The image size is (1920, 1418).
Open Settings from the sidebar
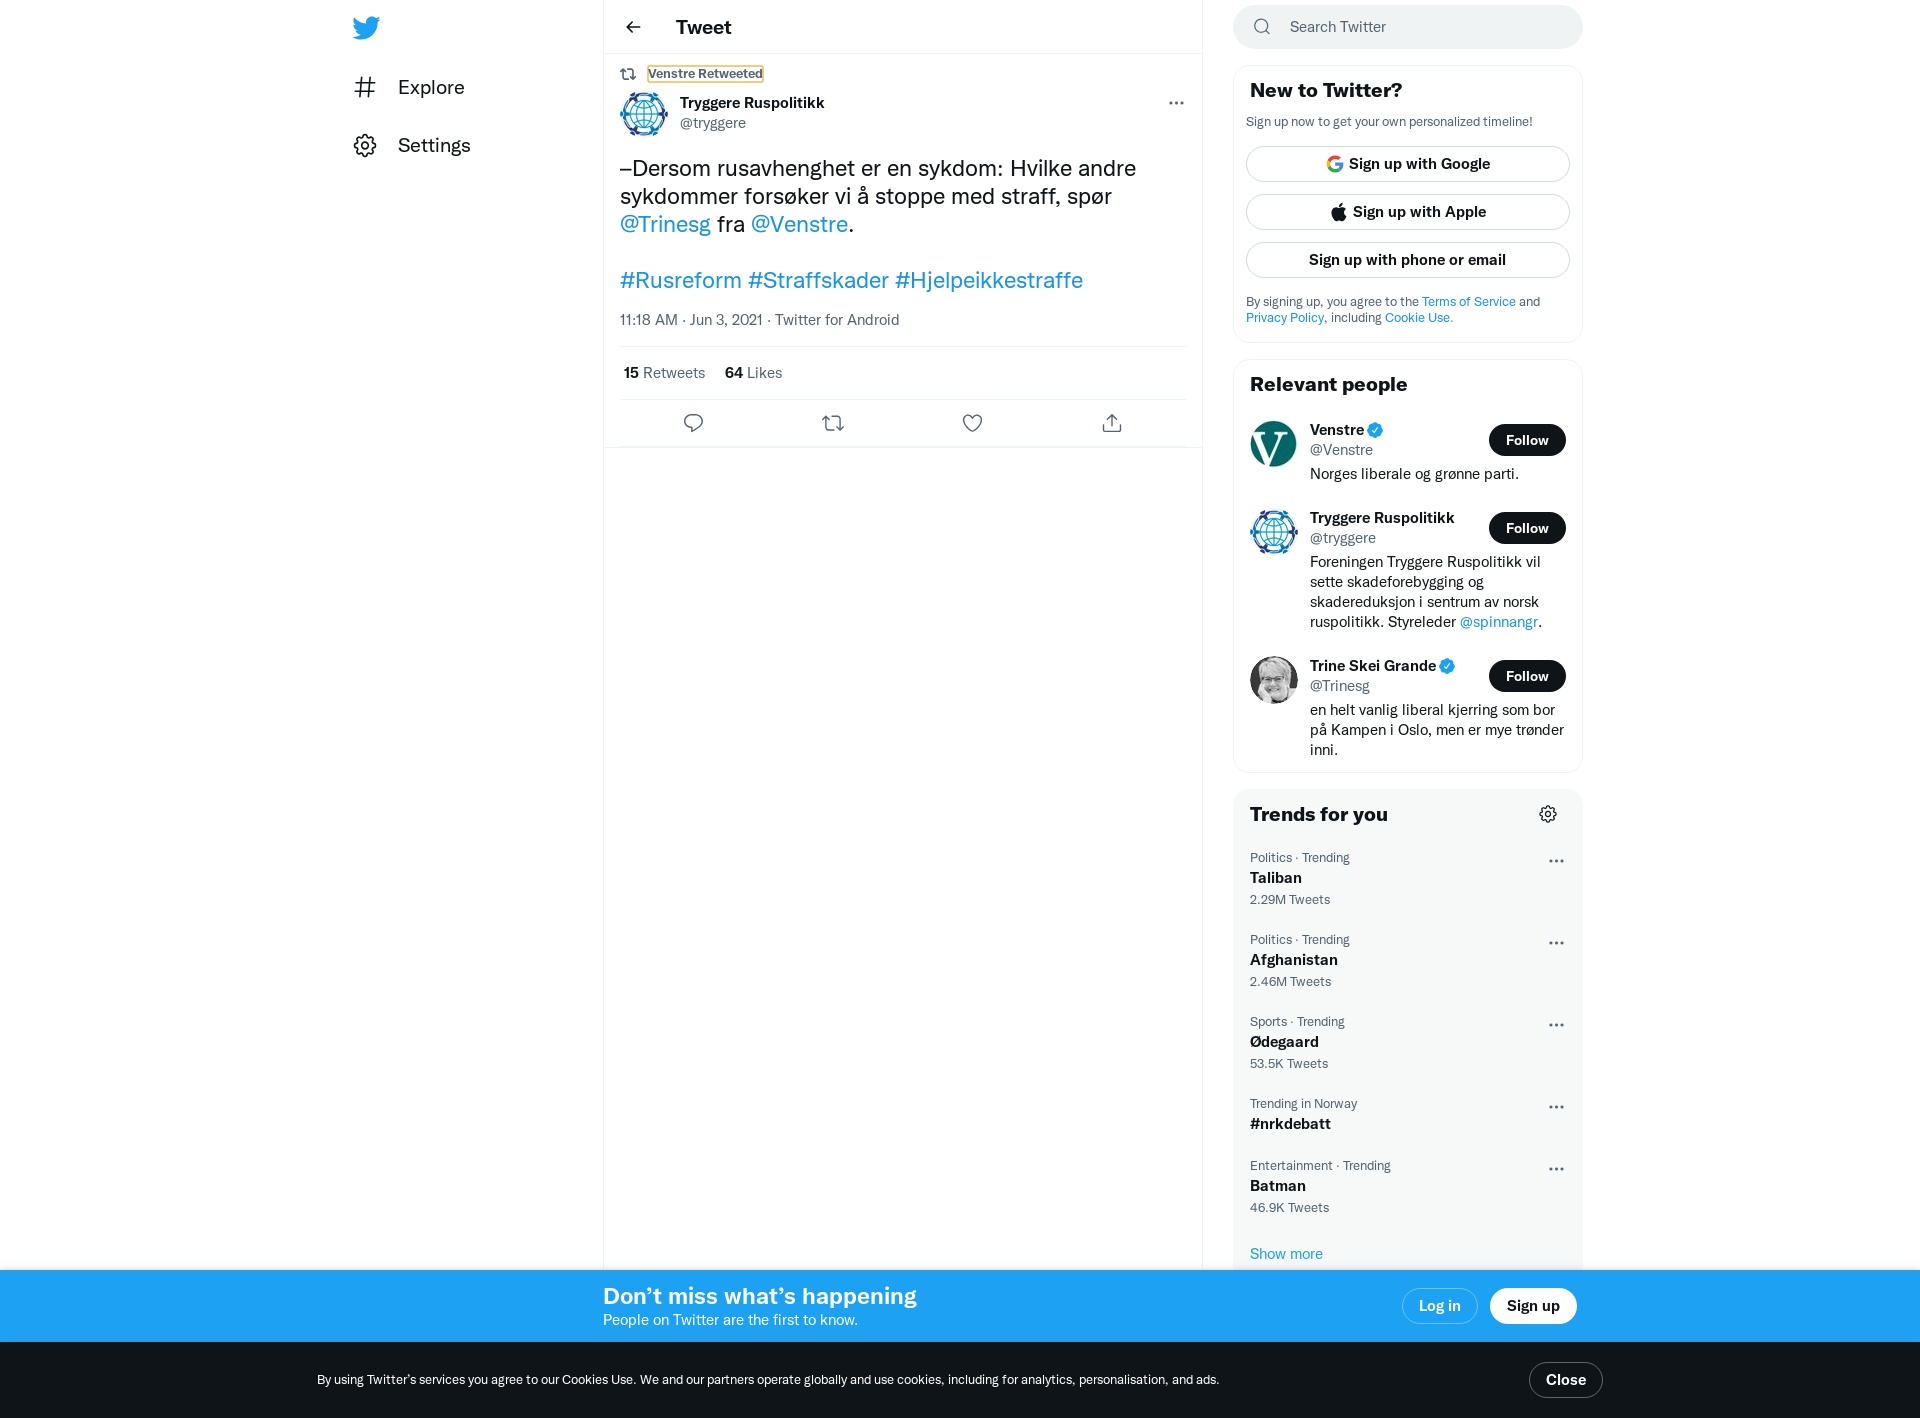(412, 145)
